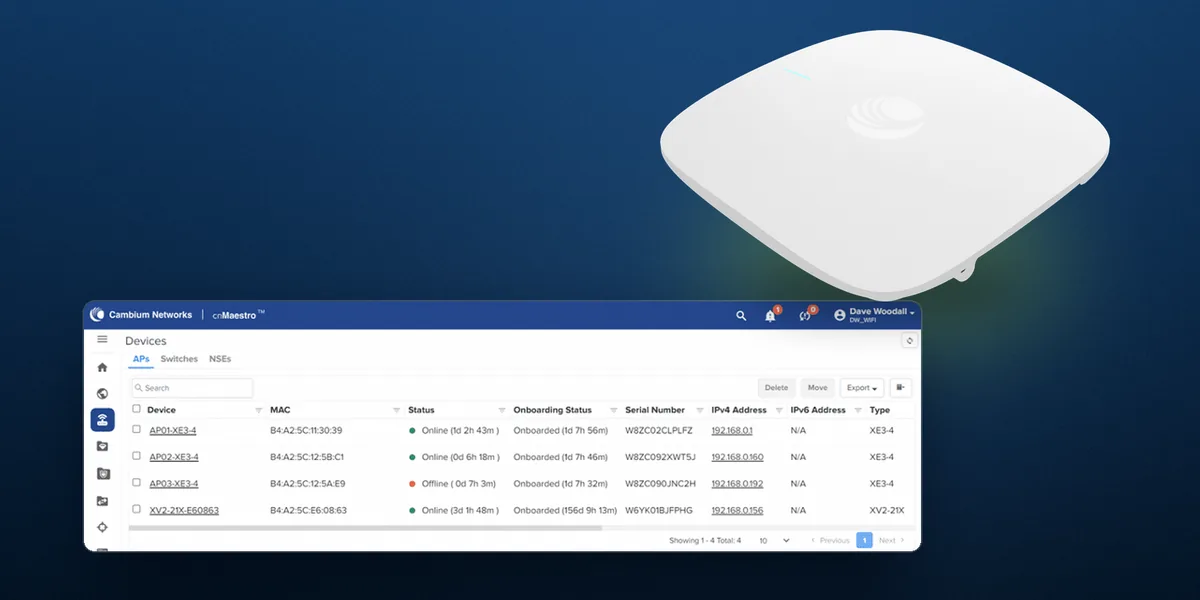Viewport: 1200px width, 600px height.
Task: Select page 1 in pagination
Action: (864, 540)
